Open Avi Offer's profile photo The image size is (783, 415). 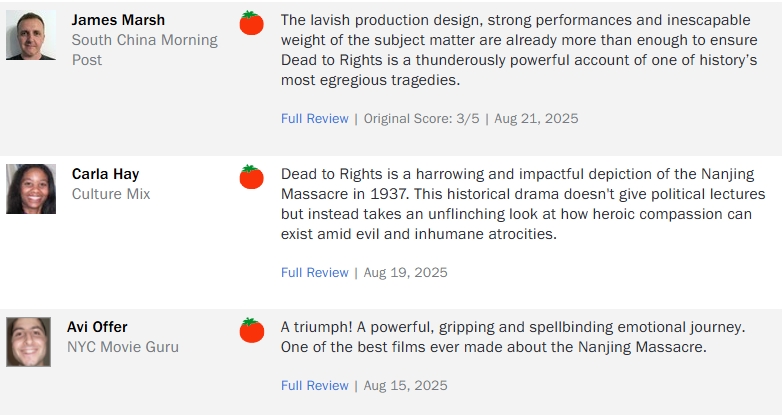pyautogui.click(x=28, y=342)
